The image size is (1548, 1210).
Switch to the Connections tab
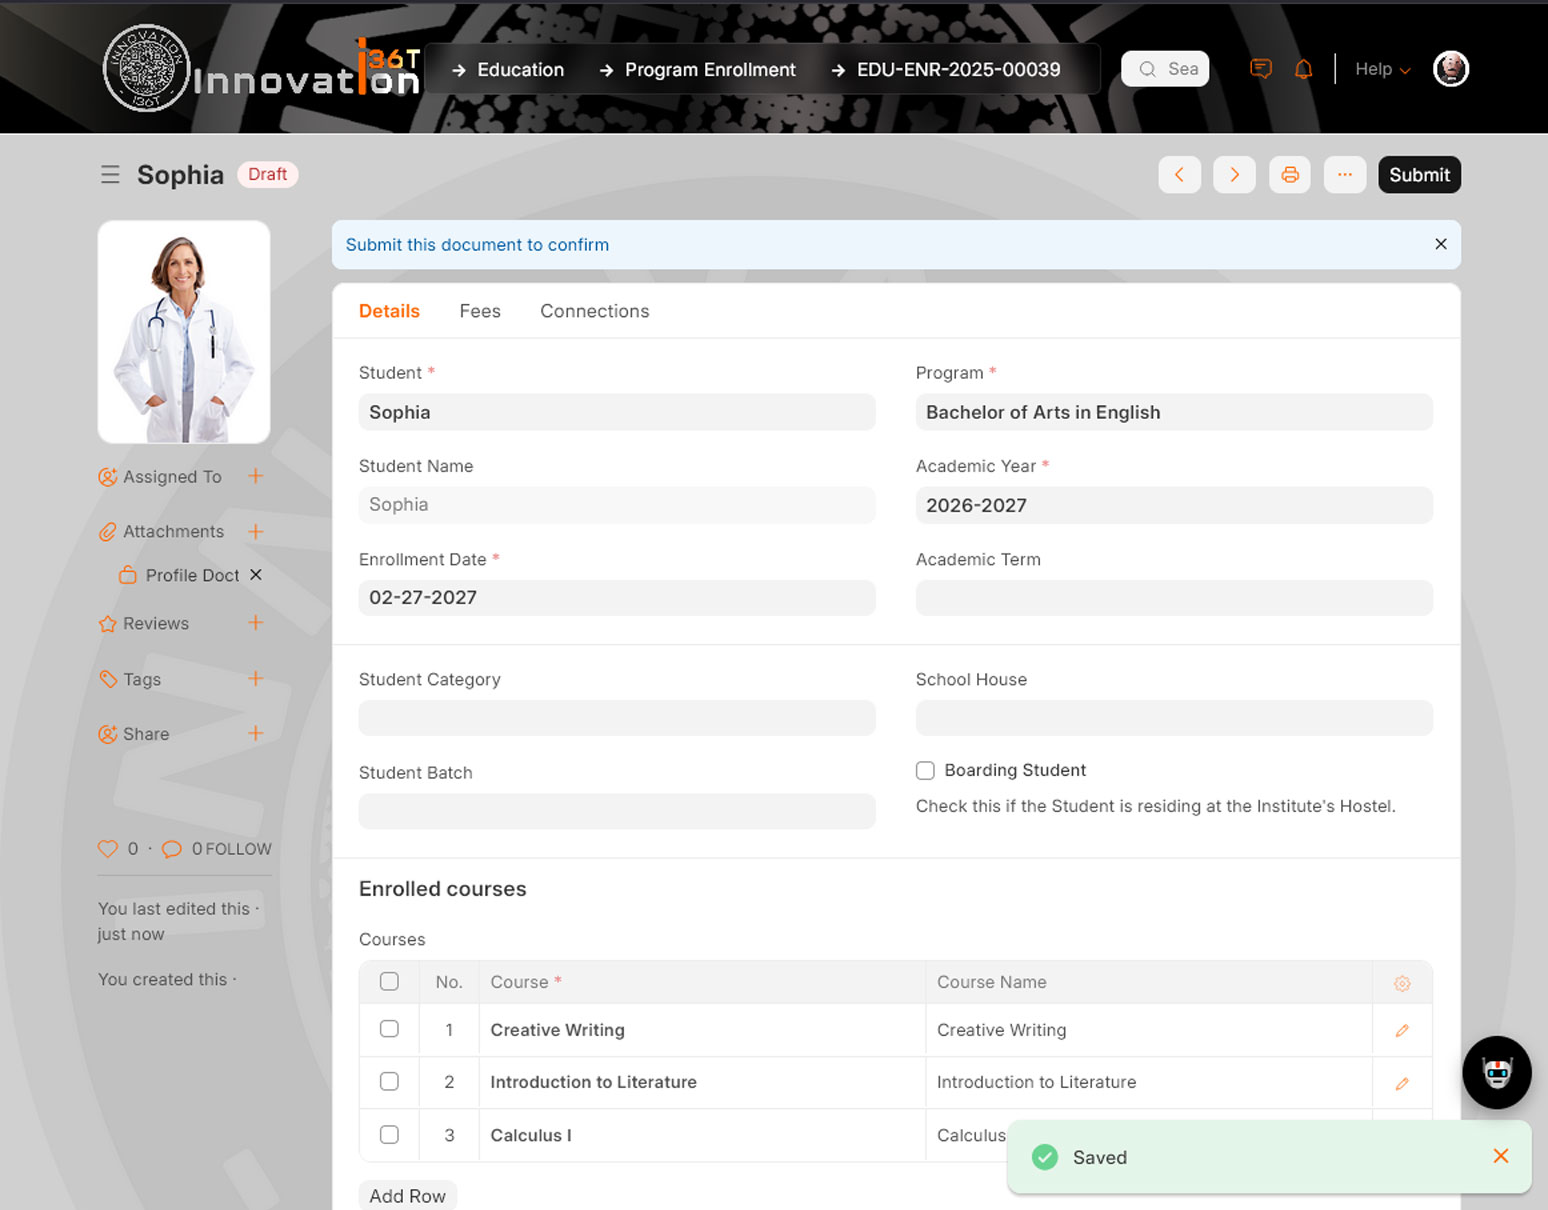(x=594, y=311)
